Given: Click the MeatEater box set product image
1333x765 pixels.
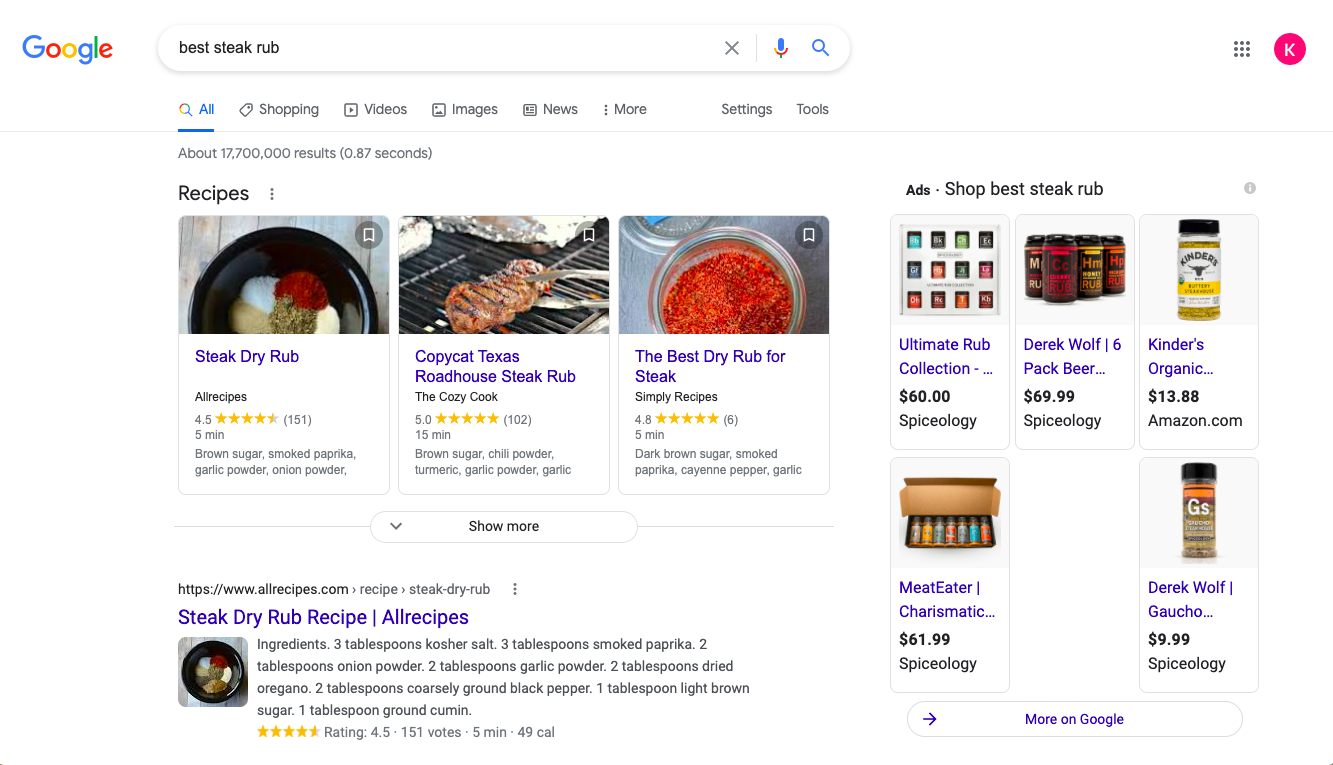Looking at the screenshot, I should [x=950, y=513].
